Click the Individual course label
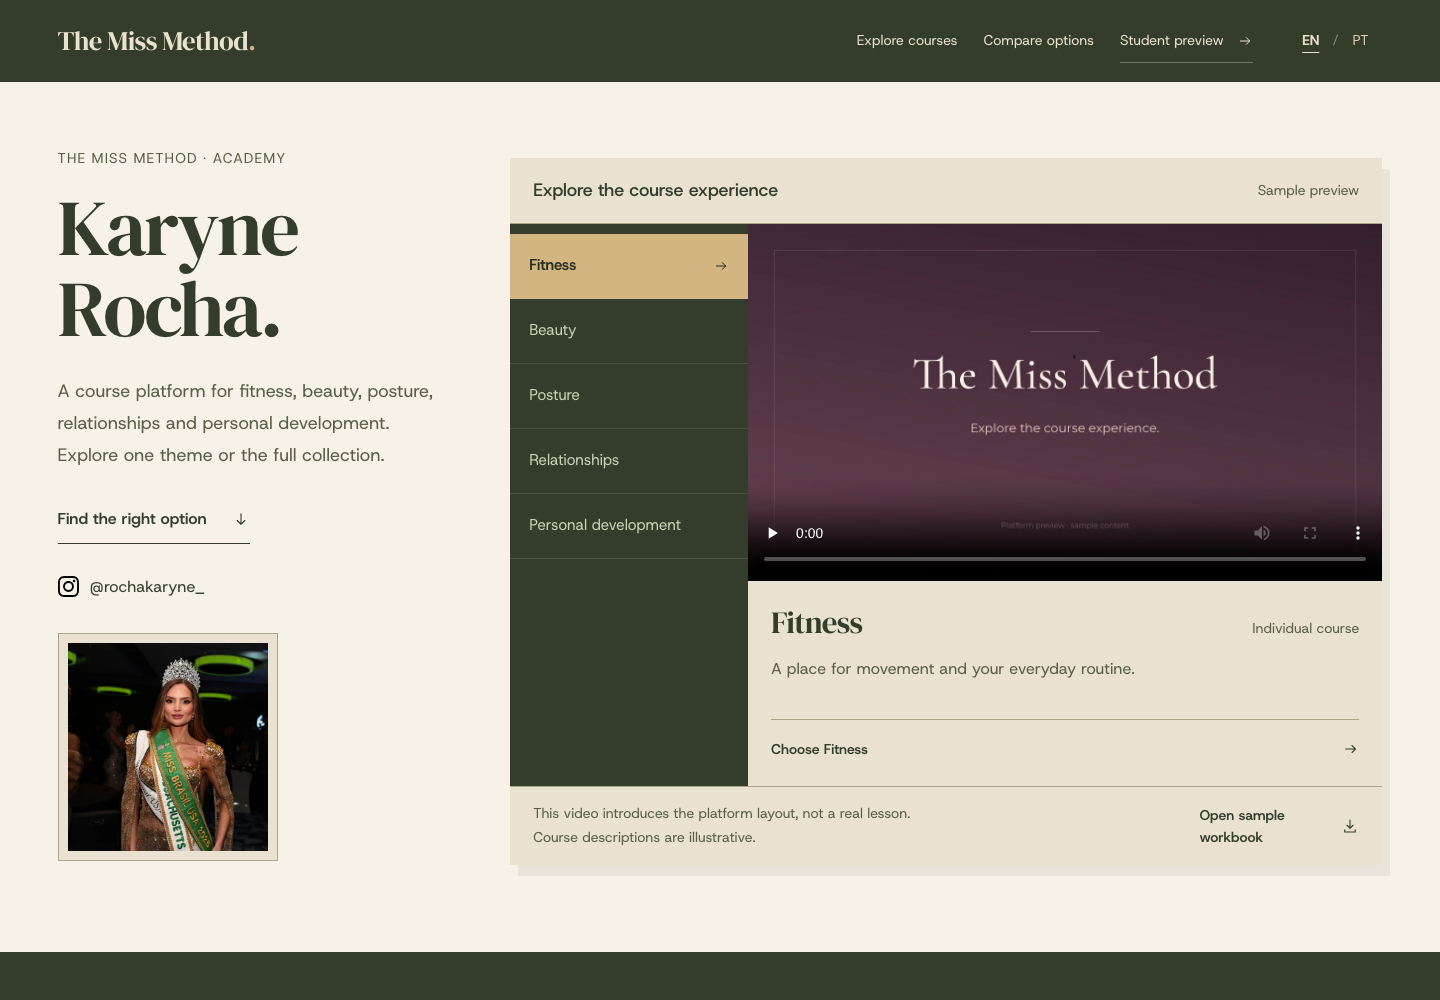The width and height of the screenshot is (1440, 1000). pyautogui.click(x=1305, y=629)
